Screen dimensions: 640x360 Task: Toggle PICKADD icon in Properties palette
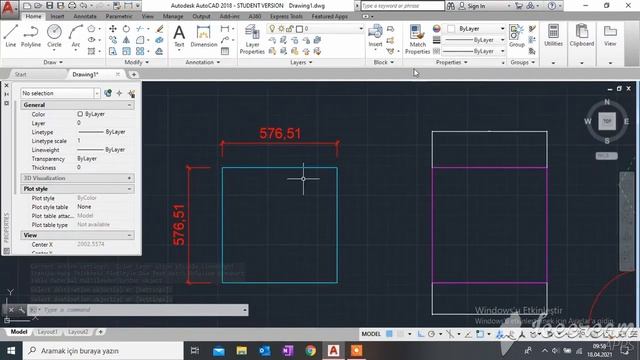click(x=108, y=93)
